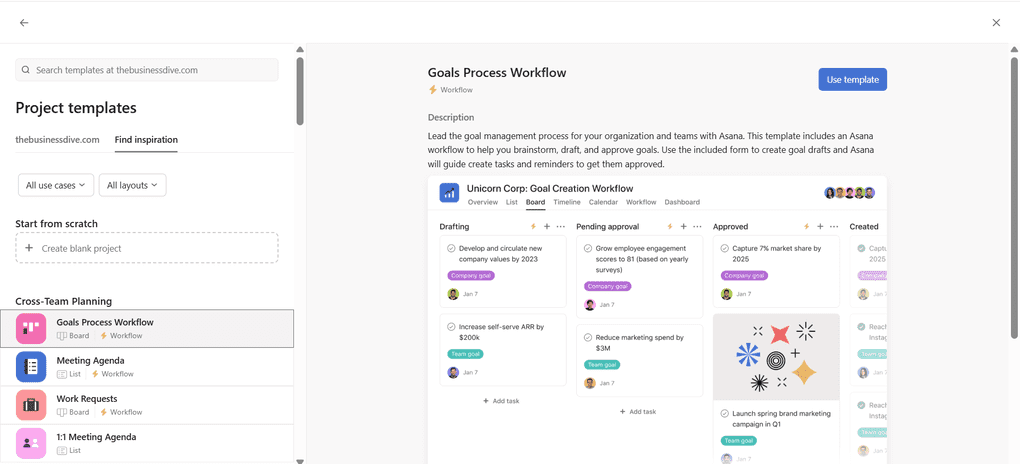Click the project member avatars group

(850, 193)
